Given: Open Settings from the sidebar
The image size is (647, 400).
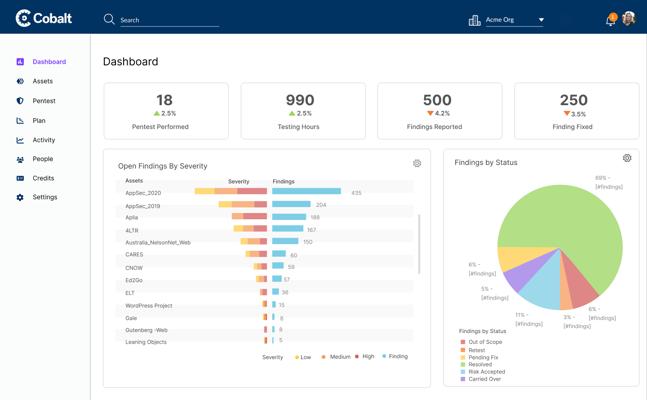Looking at the screenshot, I should pos(44,197).
